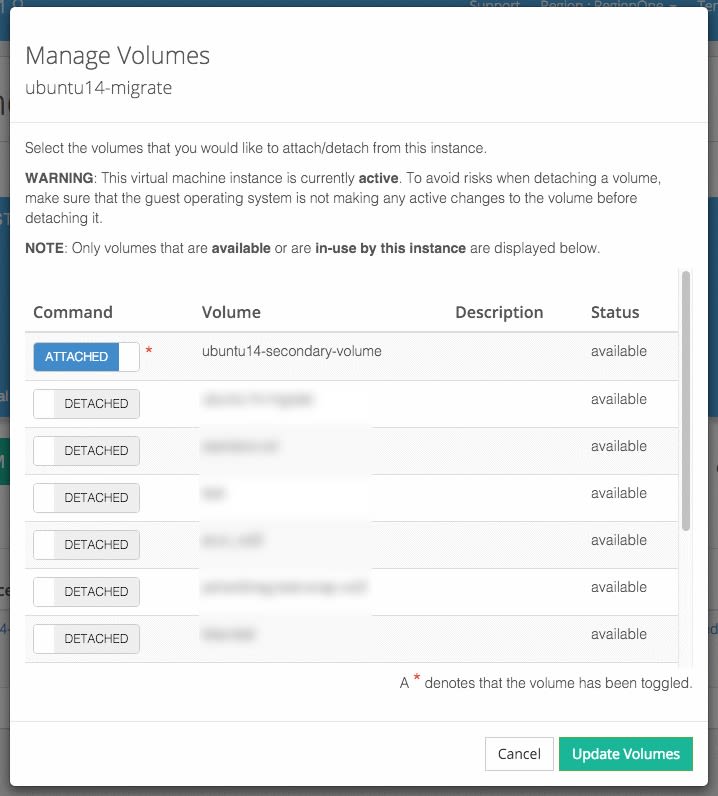Toggle ATTACHED switch for ubuntu14-secondary-volume
The image size is (718, 796).
coord(86,357)
